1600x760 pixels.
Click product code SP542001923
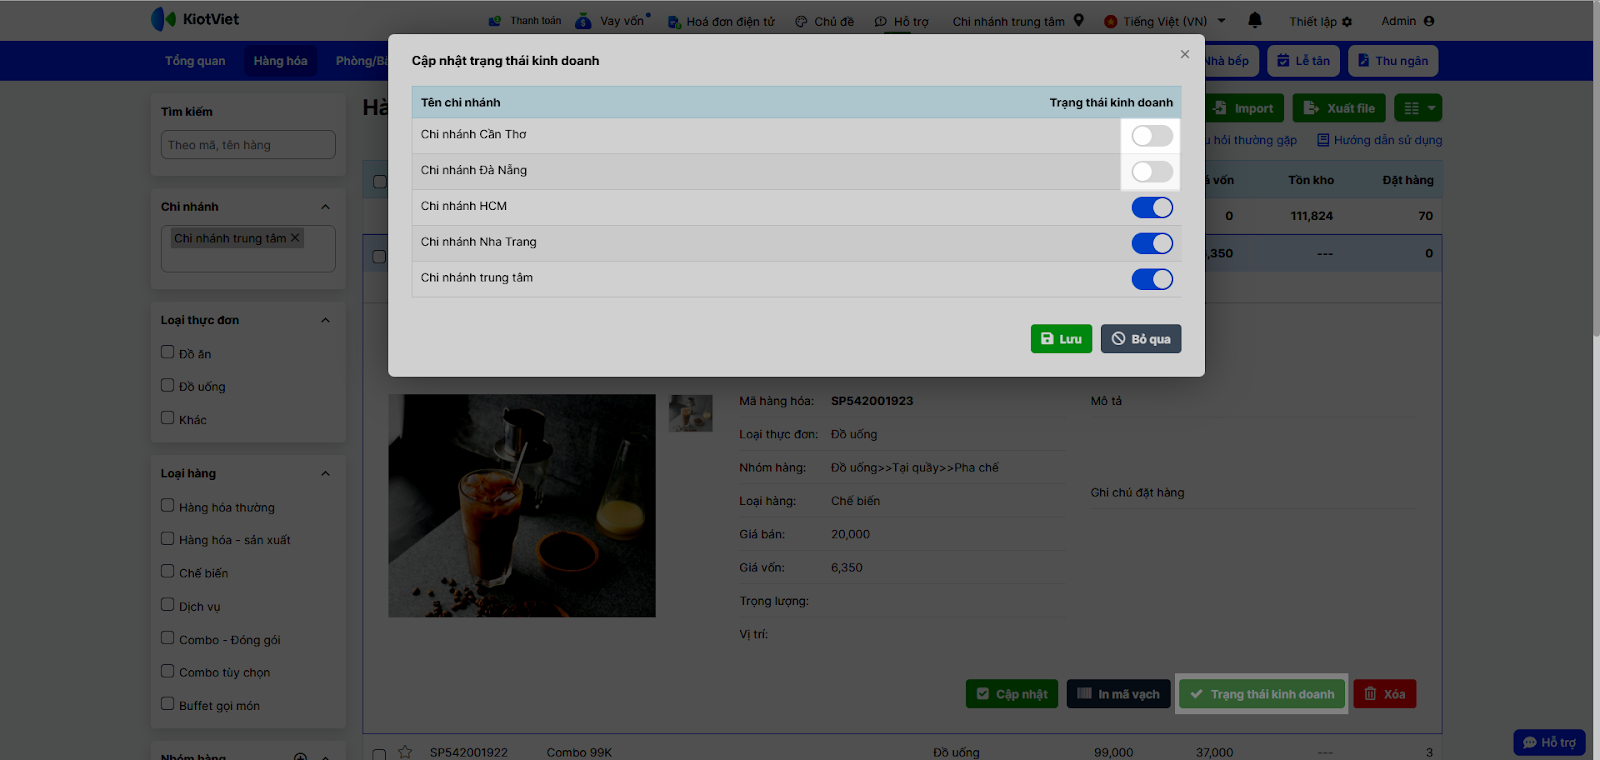tap(872, 401)
